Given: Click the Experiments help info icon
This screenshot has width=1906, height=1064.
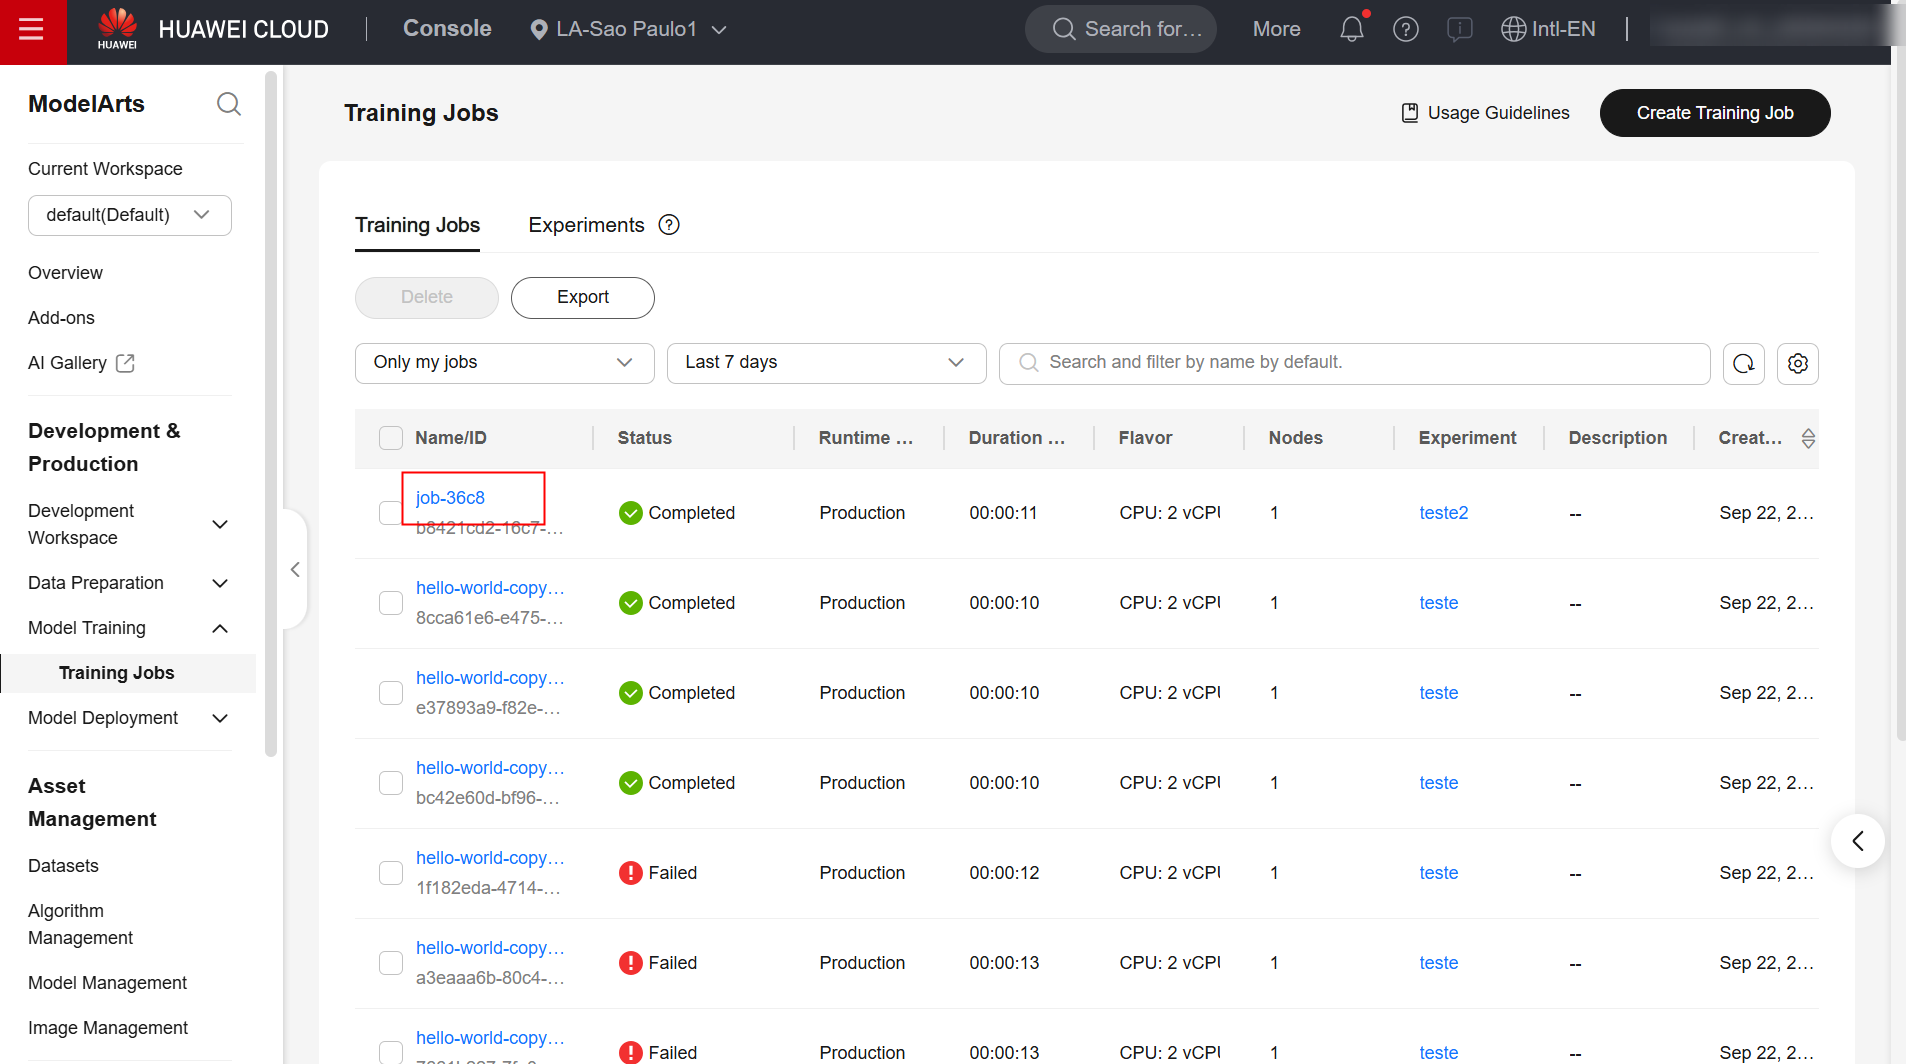Looking at the screenshot, I should (669, 225).
